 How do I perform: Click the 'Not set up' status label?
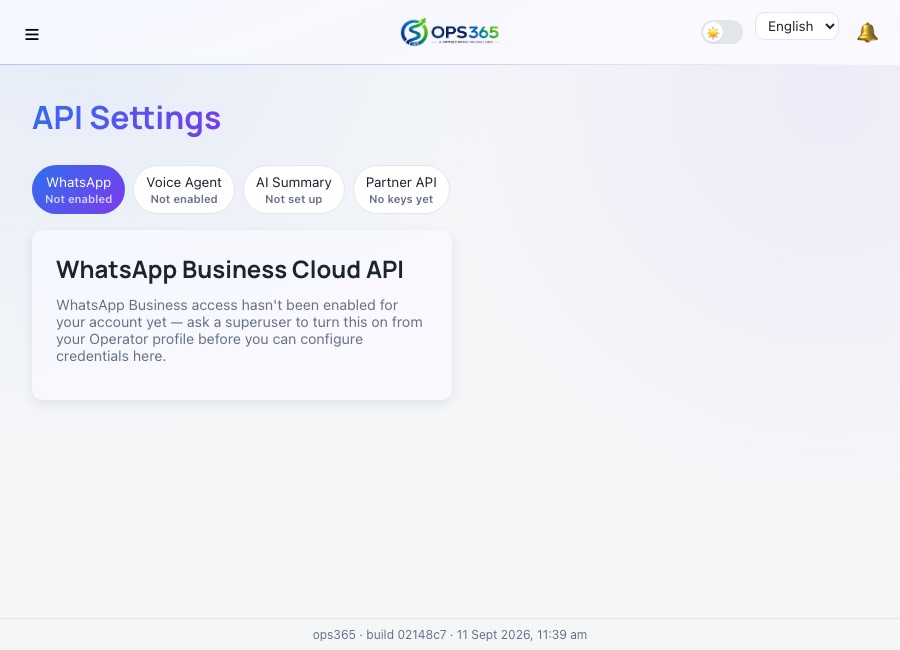294,199
